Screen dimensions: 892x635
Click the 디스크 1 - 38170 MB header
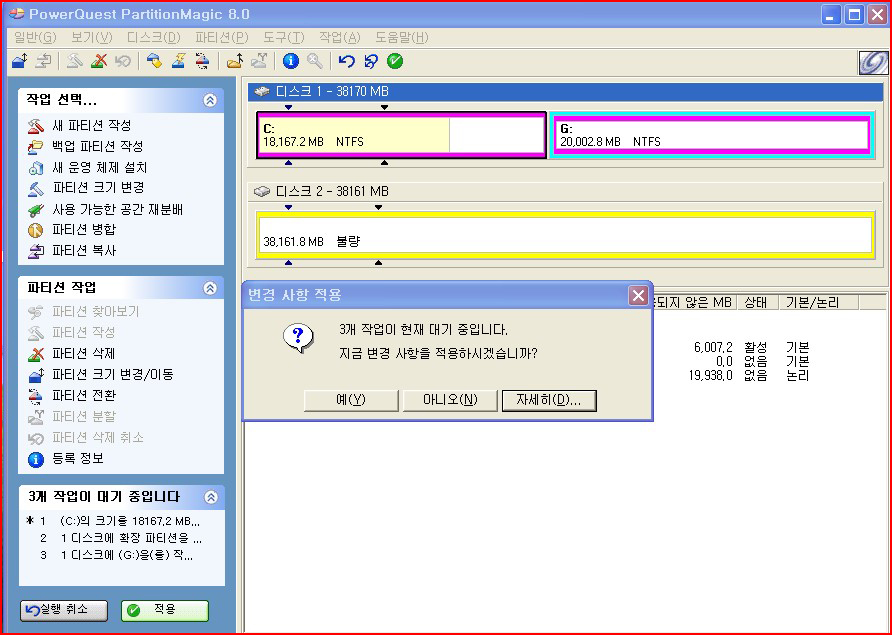[x=565, y=91]
